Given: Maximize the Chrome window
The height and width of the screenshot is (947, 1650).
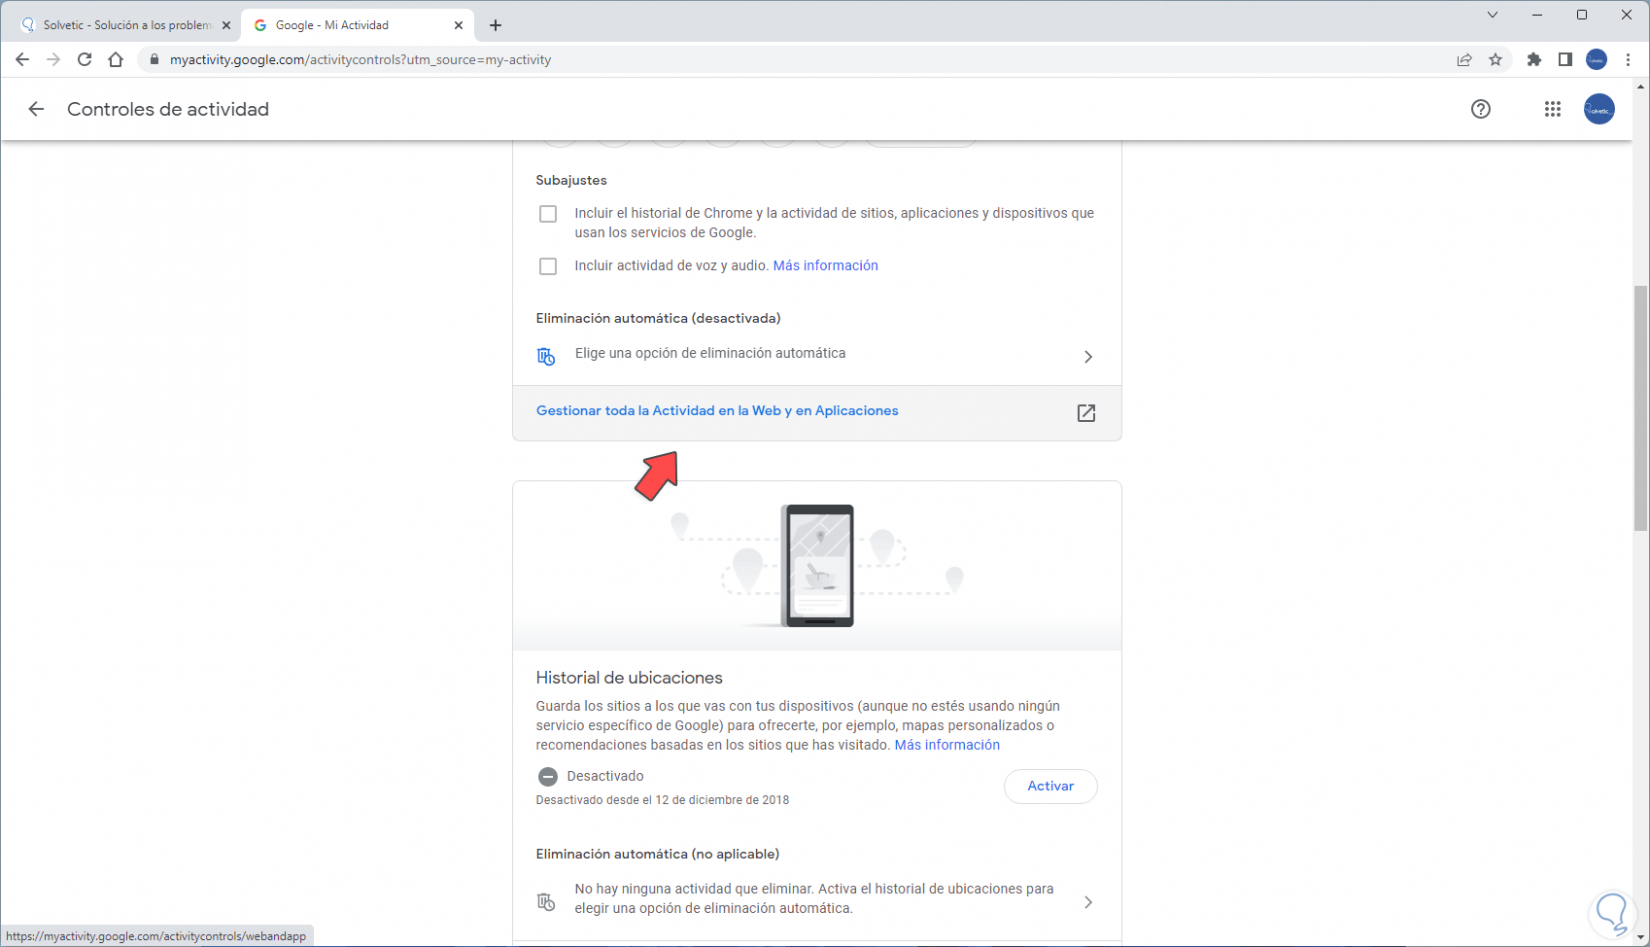Looking at the screenshot, I should pyautogui.click(x=1582, y=15).
